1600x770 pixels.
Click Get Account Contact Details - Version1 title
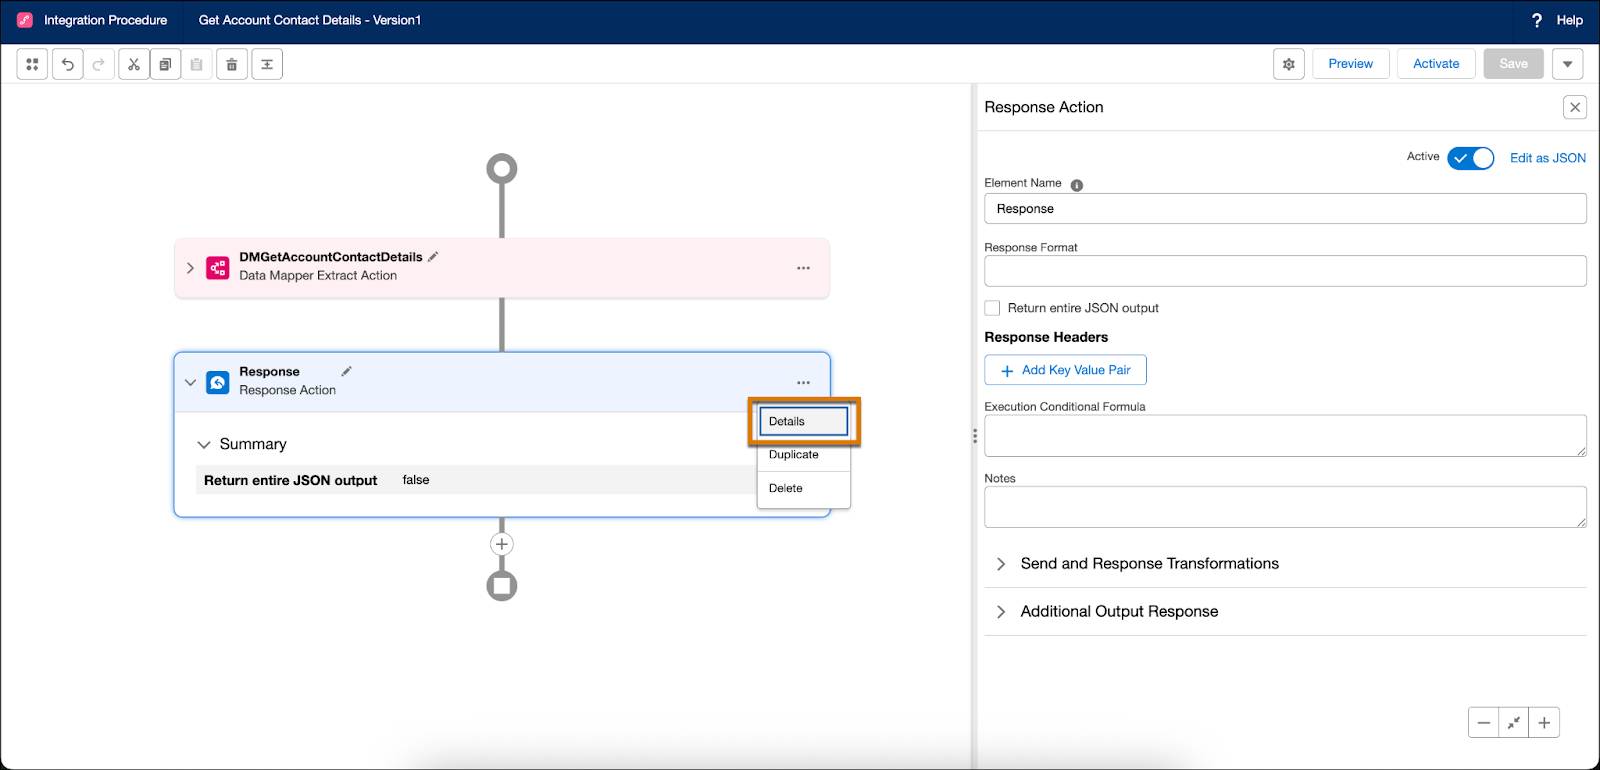310,20
